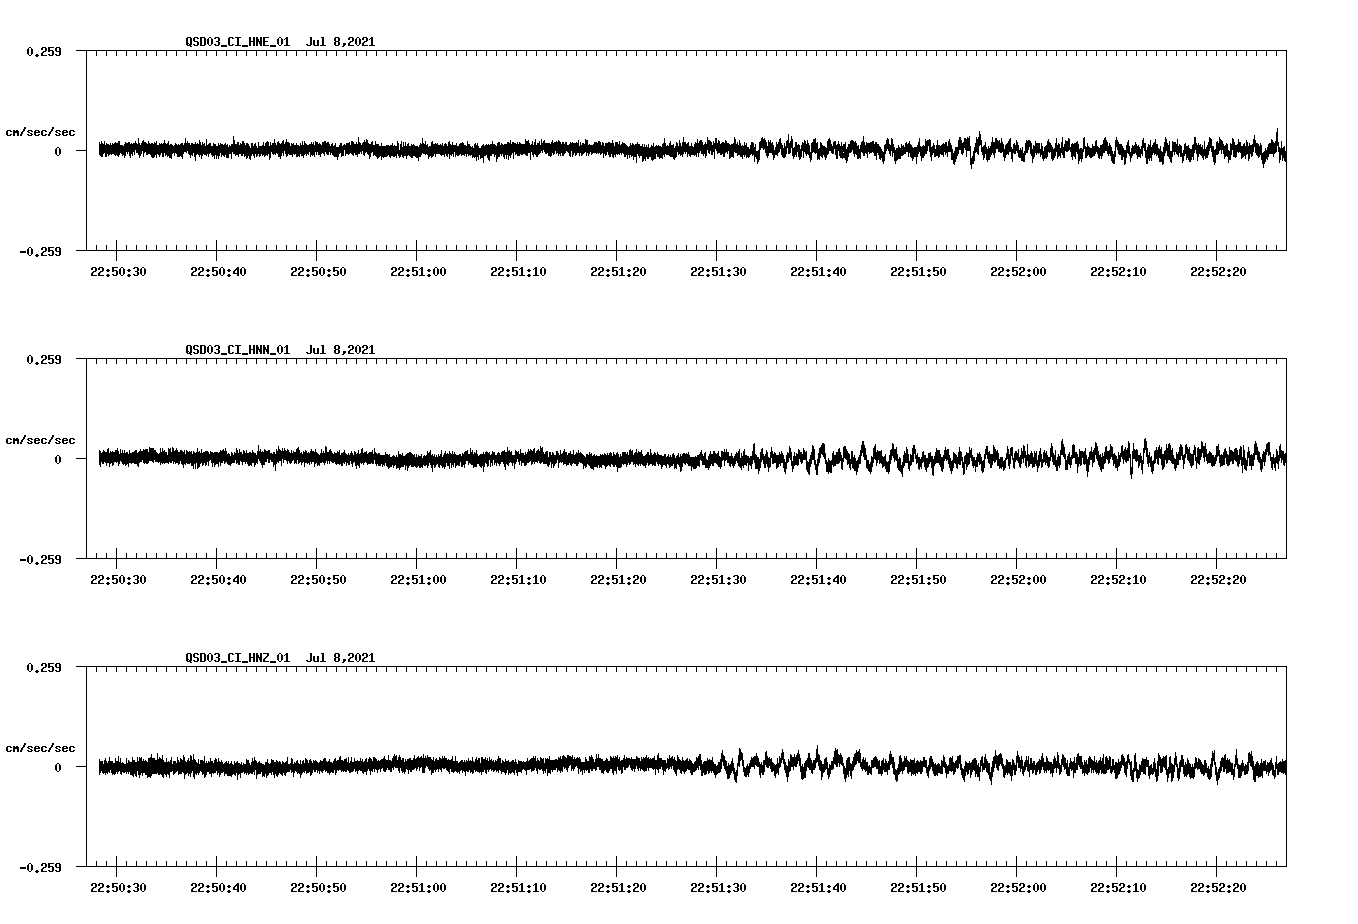
Task: Click the 22:50:50 time label on HNN axis
Action: click(x=318, y=580)
